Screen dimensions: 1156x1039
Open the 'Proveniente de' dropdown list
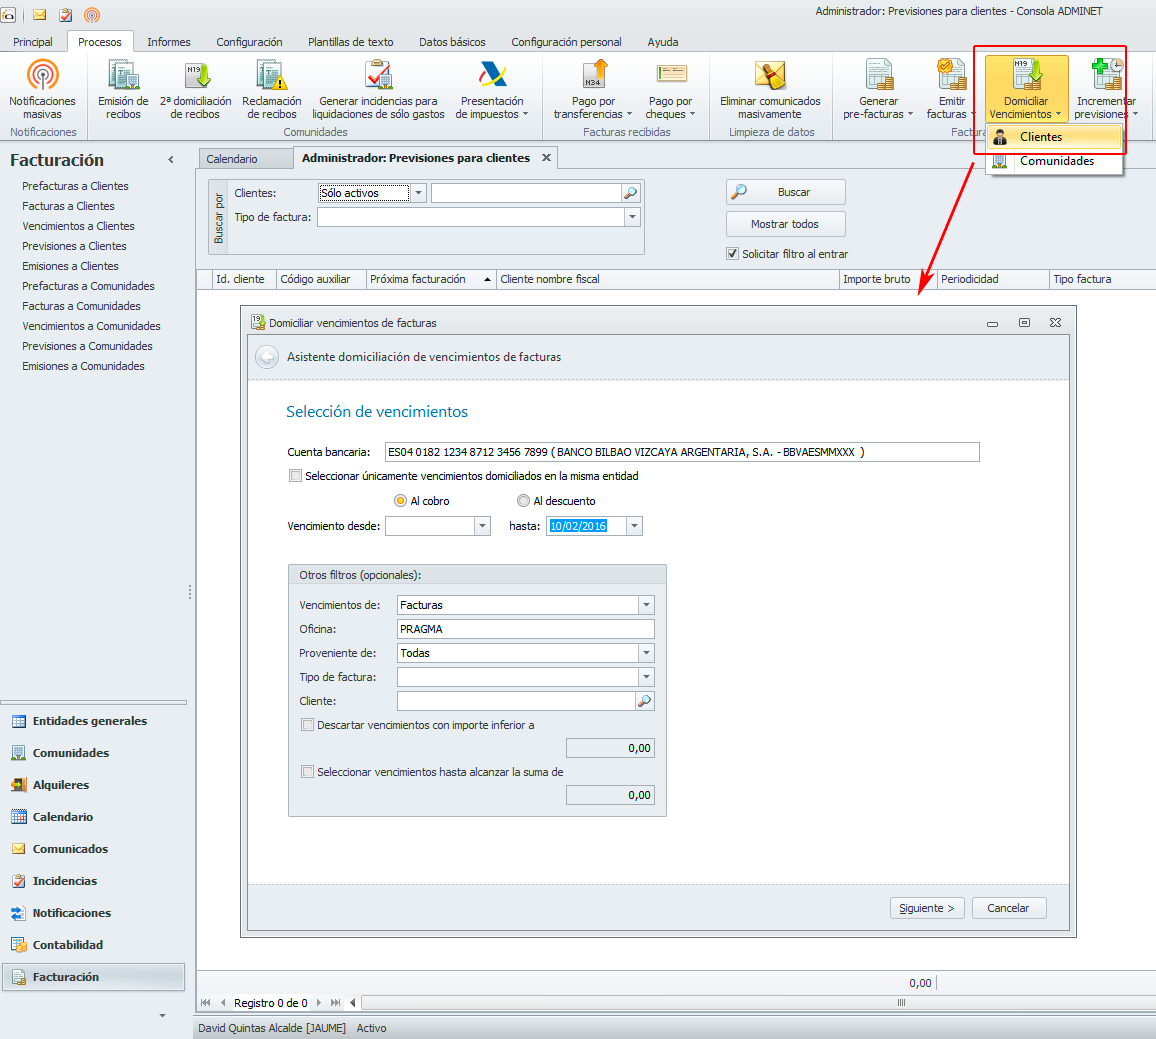(x=646, y=653)
